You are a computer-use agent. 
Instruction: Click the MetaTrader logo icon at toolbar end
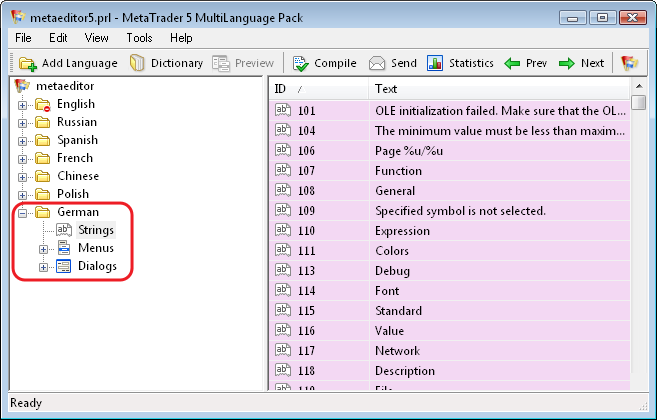click(629, 63)
